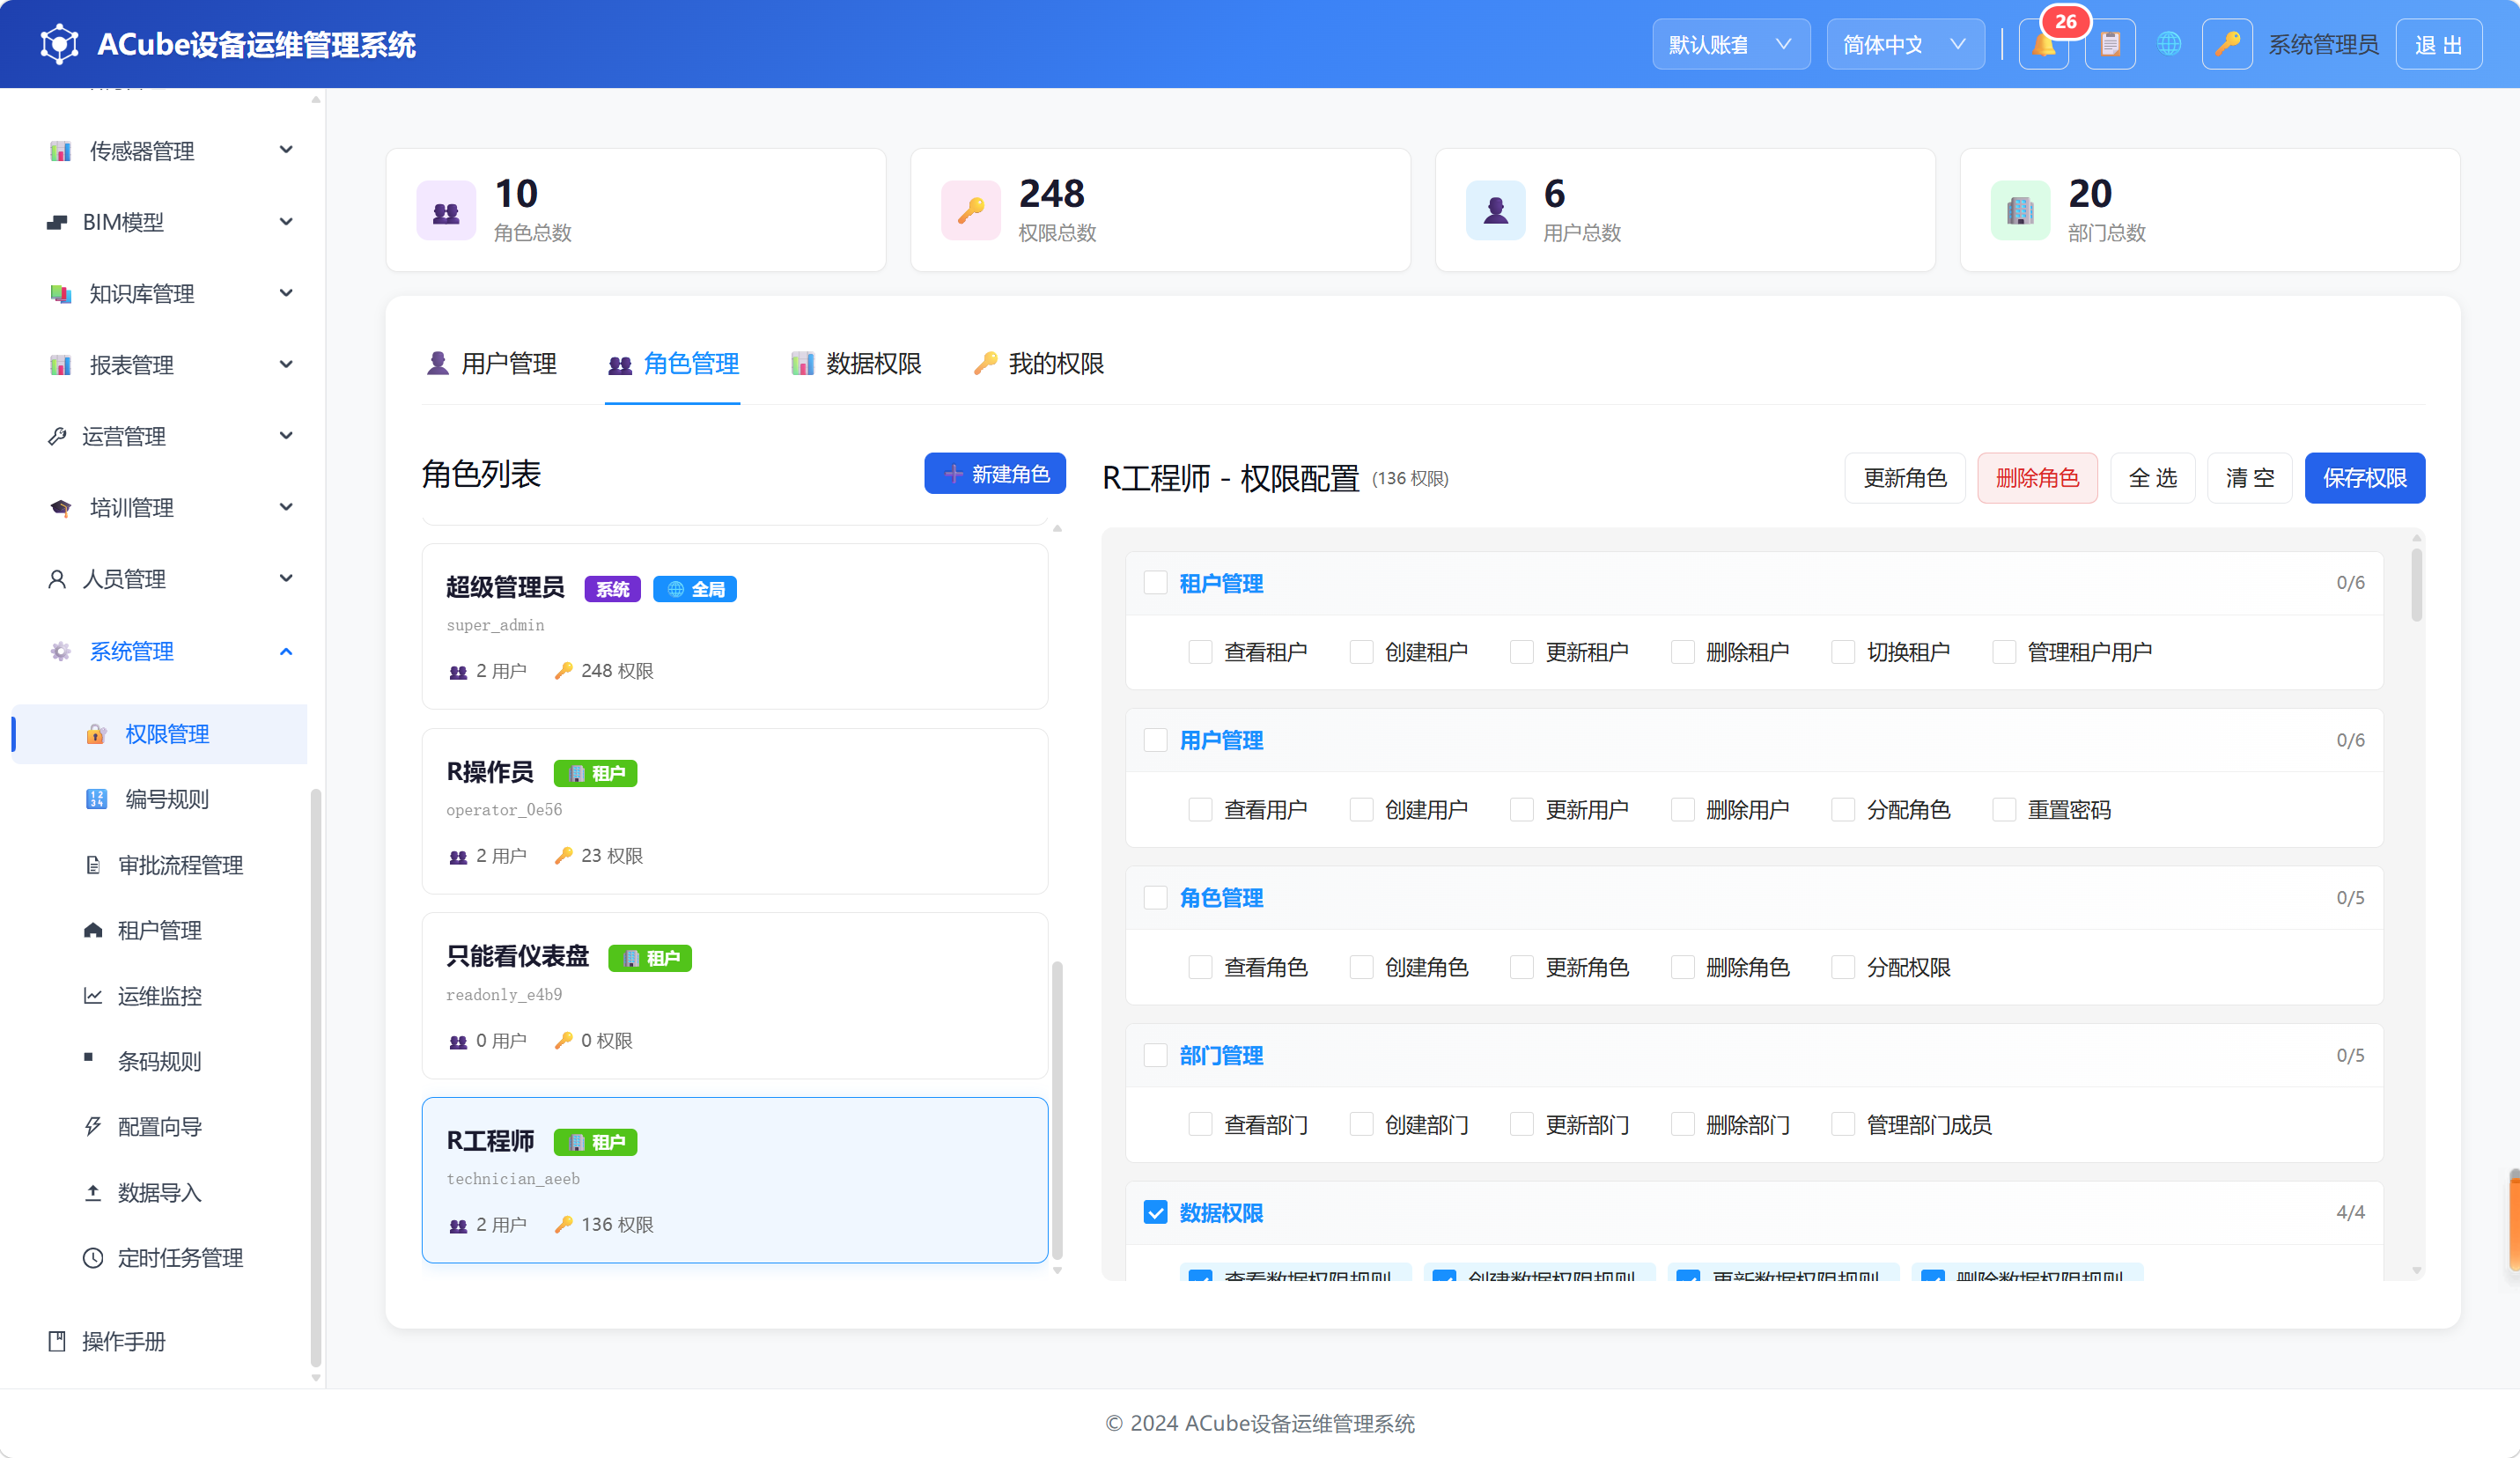Click the 定时任务管理 clock icon
Image resolution: width=2520 pixels, height=1458 pixels.
pos(93,1258)
